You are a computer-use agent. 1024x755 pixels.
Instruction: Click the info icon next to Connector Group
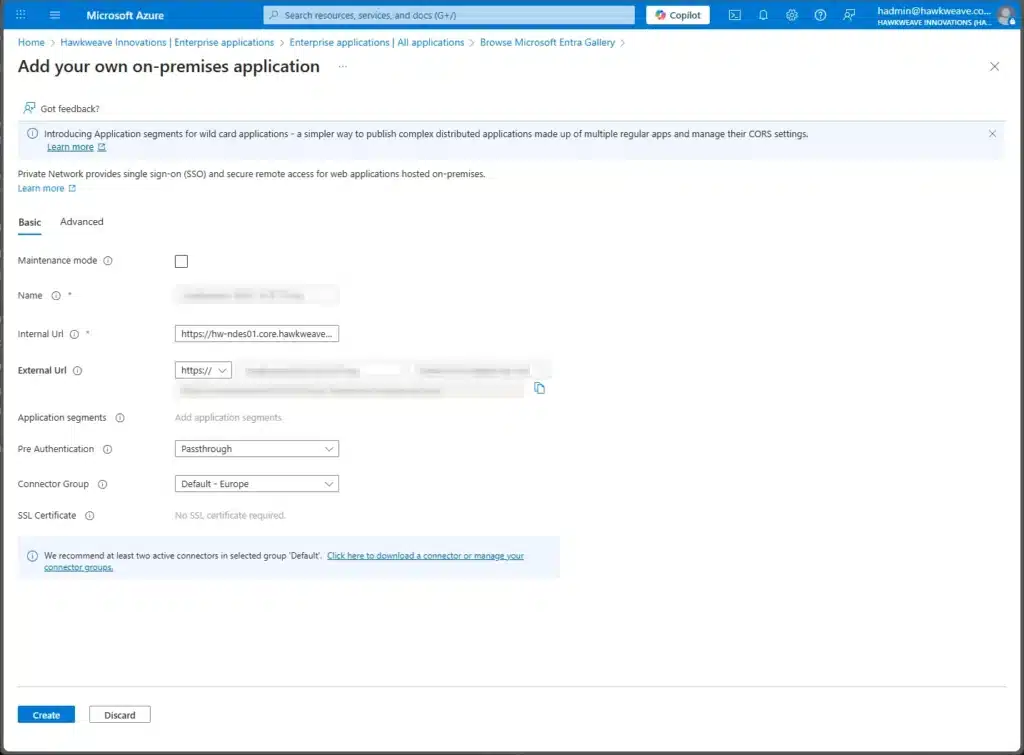tap(102, 484)
